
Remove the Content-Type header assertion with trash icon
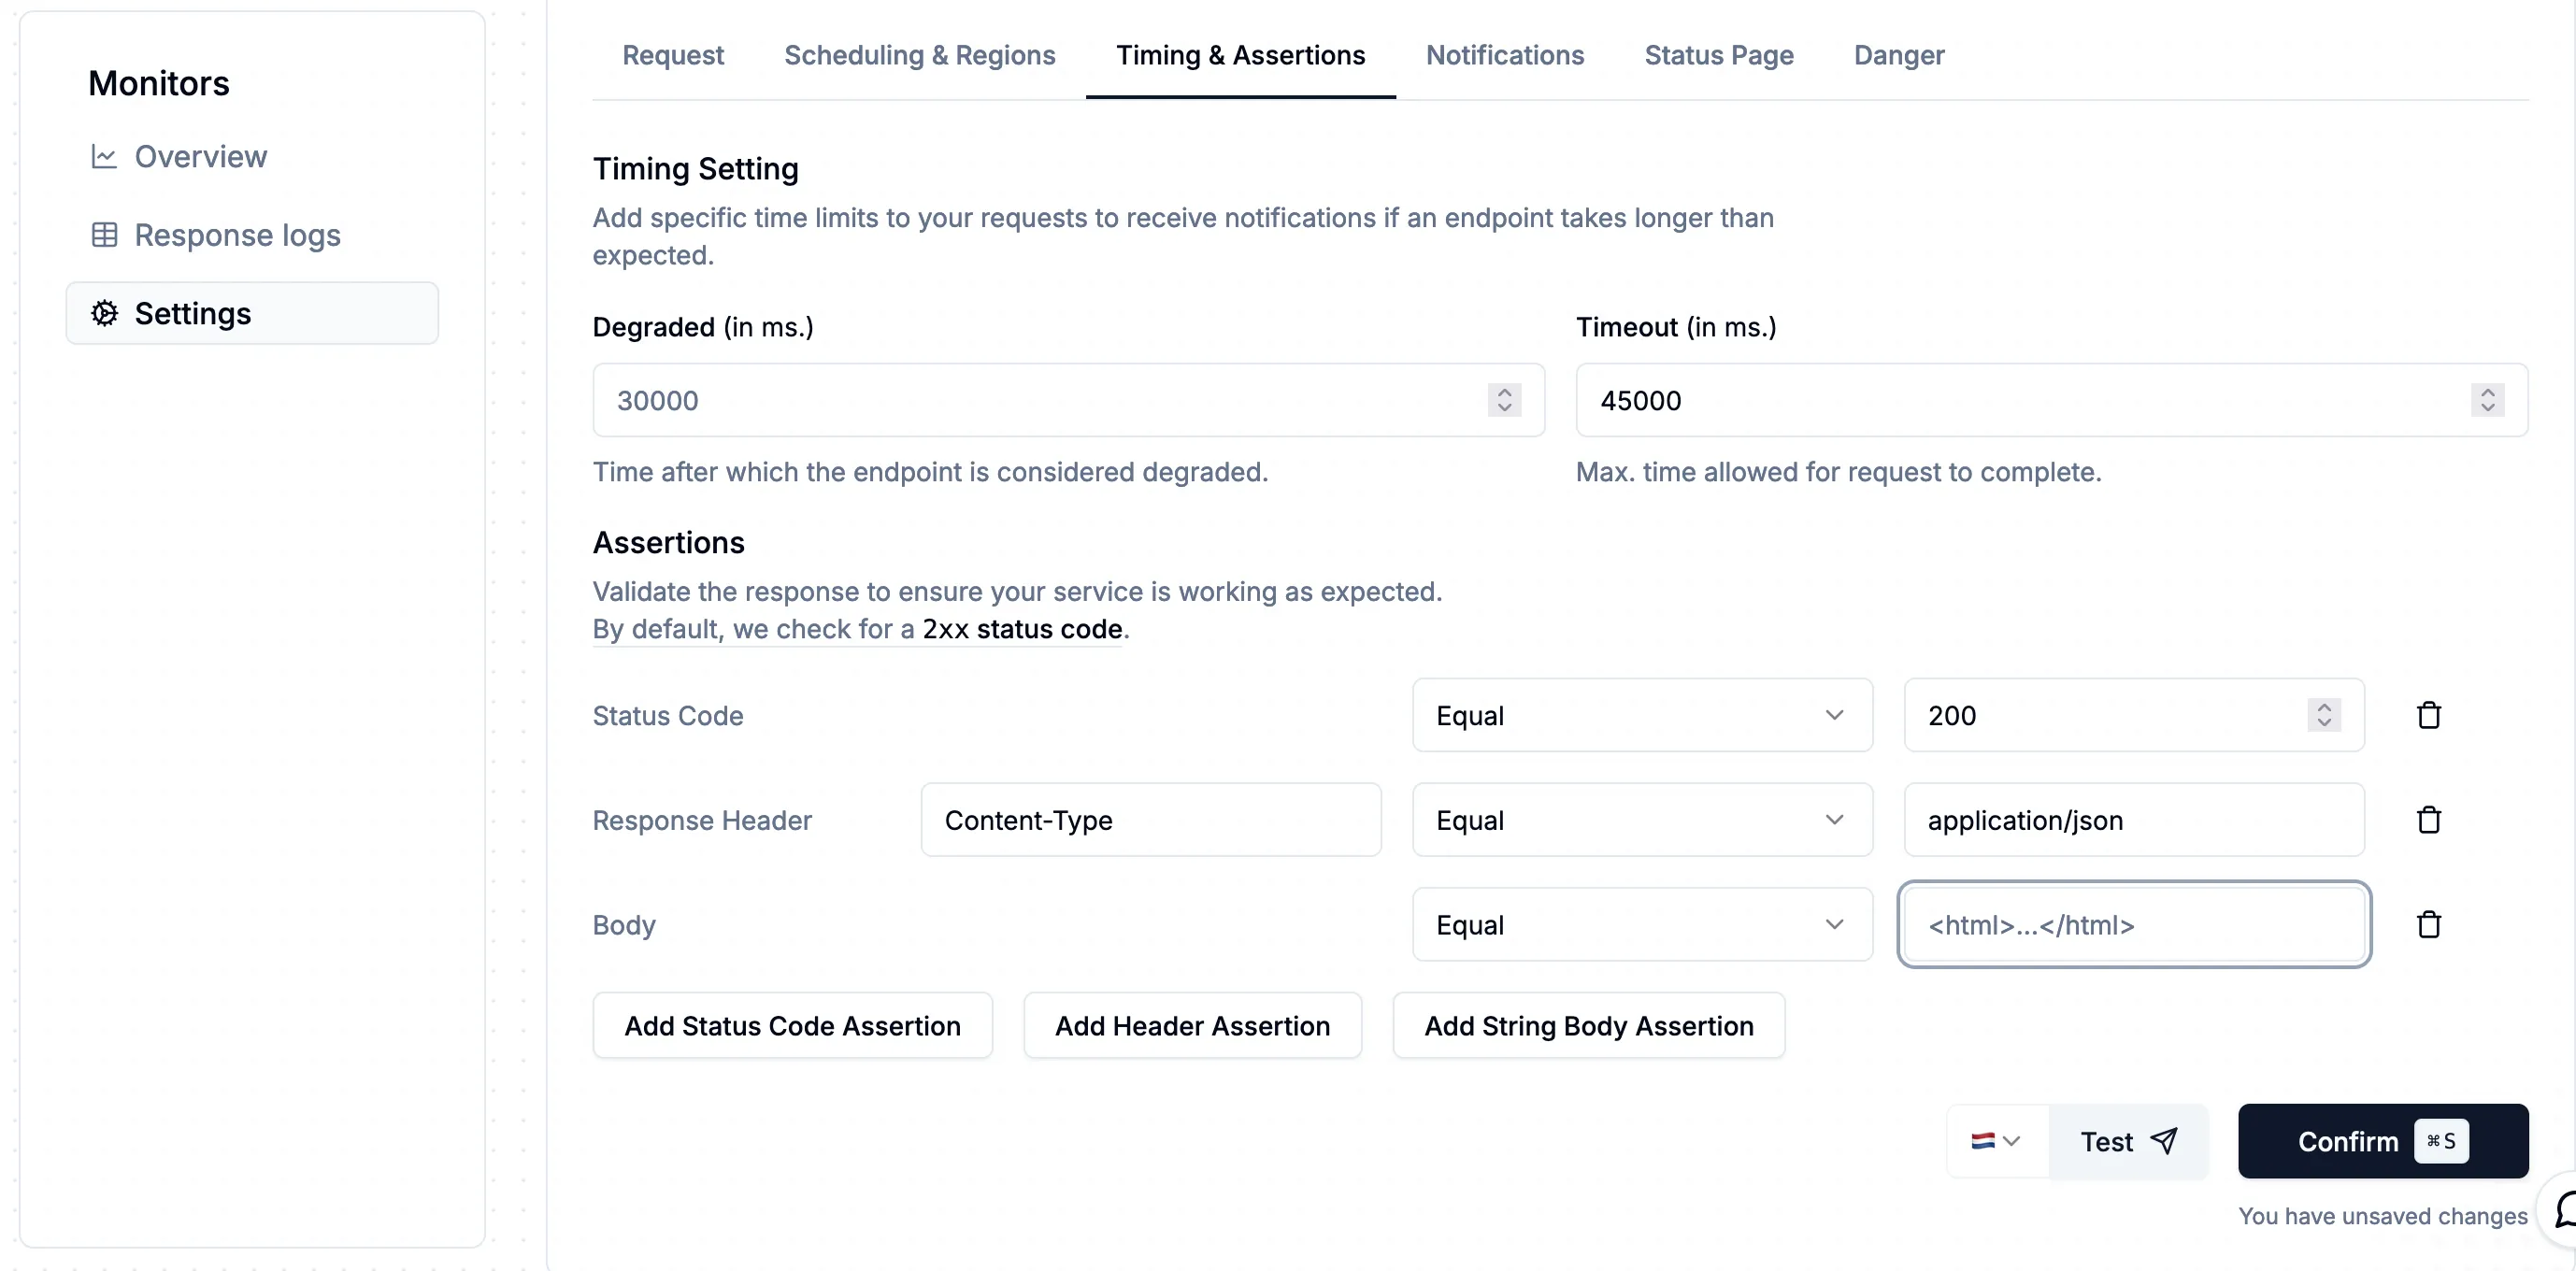(x=2430, y=819)
